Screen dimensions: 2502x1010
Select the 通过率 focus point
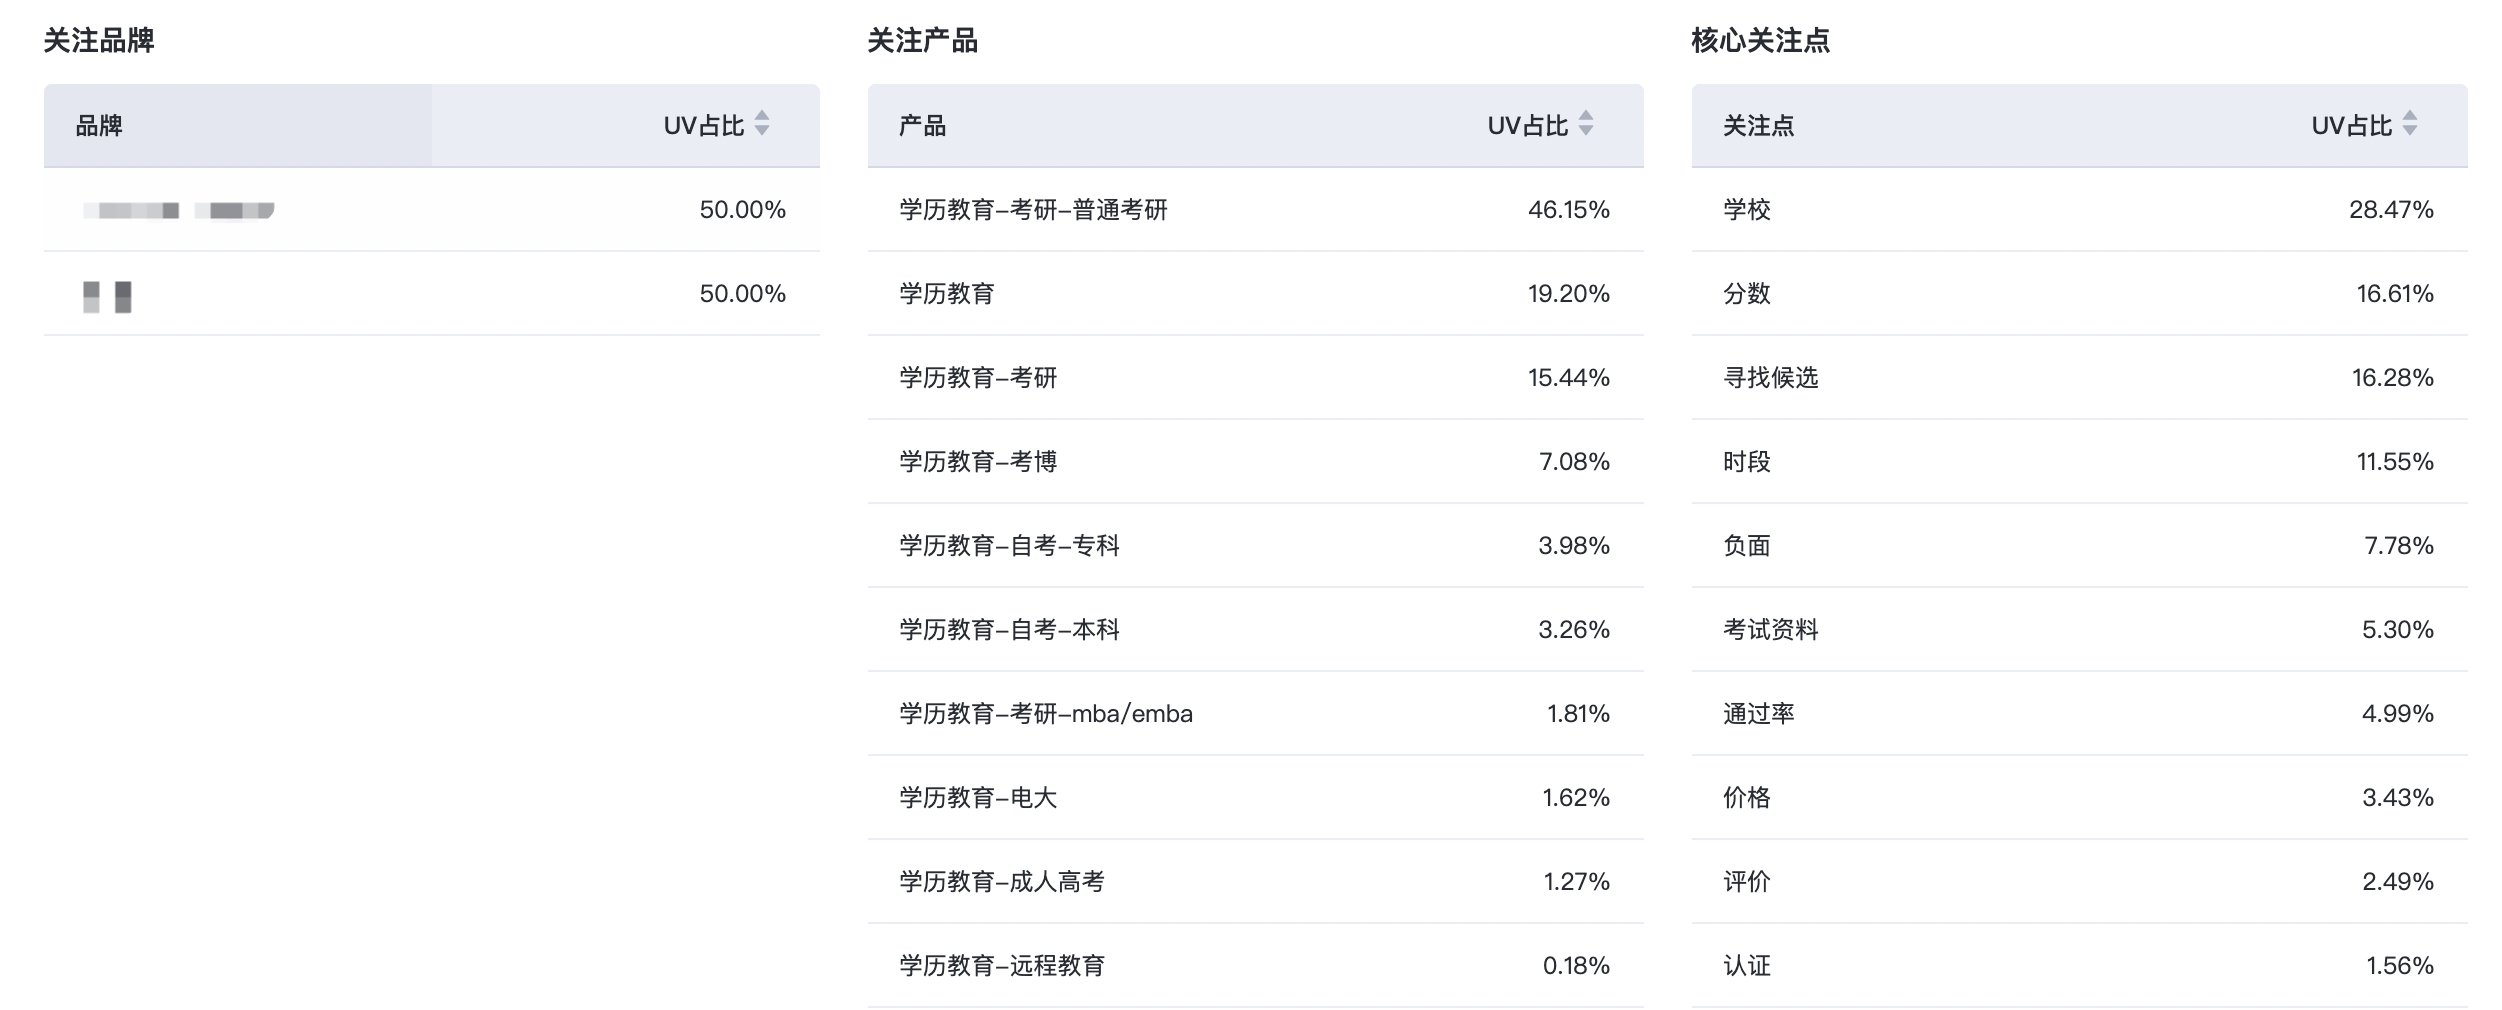click(x=1758, y=714)
